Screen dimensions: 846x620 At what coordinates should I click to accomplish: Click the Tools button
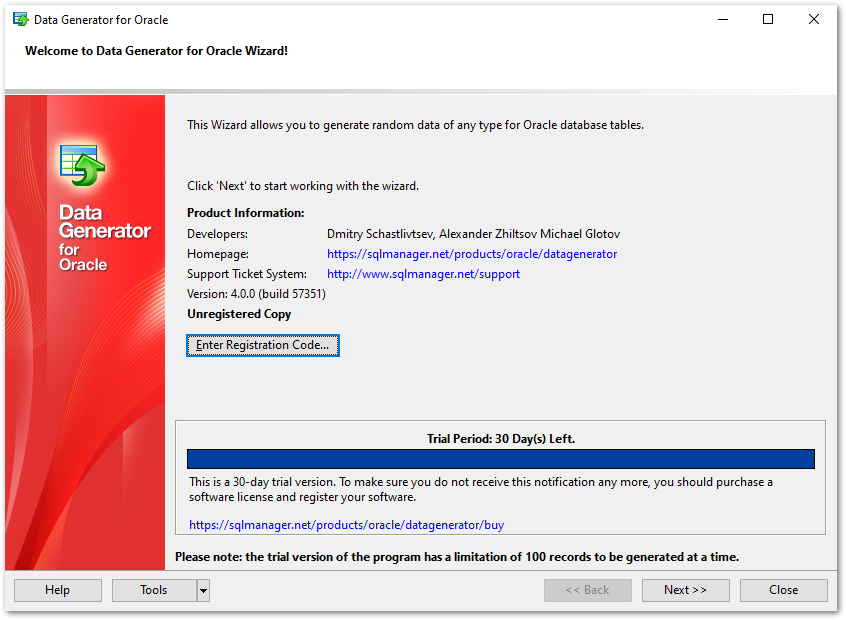click(x=154, y=590)
